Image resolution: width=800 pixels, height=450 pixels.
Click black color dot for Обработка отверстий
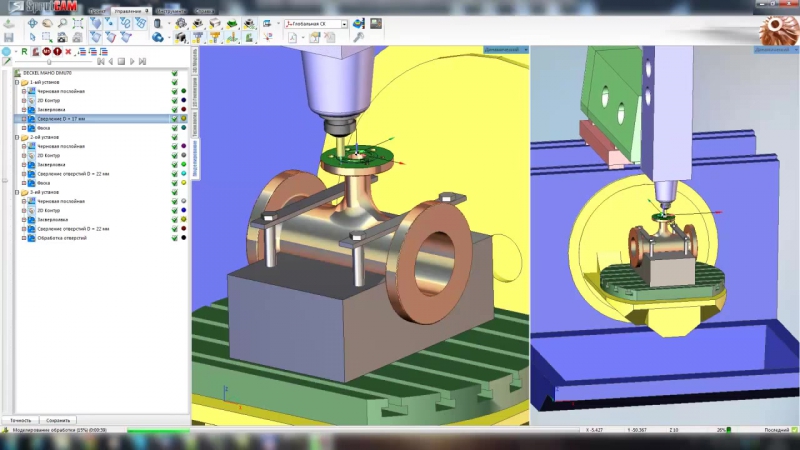[184, 238]
